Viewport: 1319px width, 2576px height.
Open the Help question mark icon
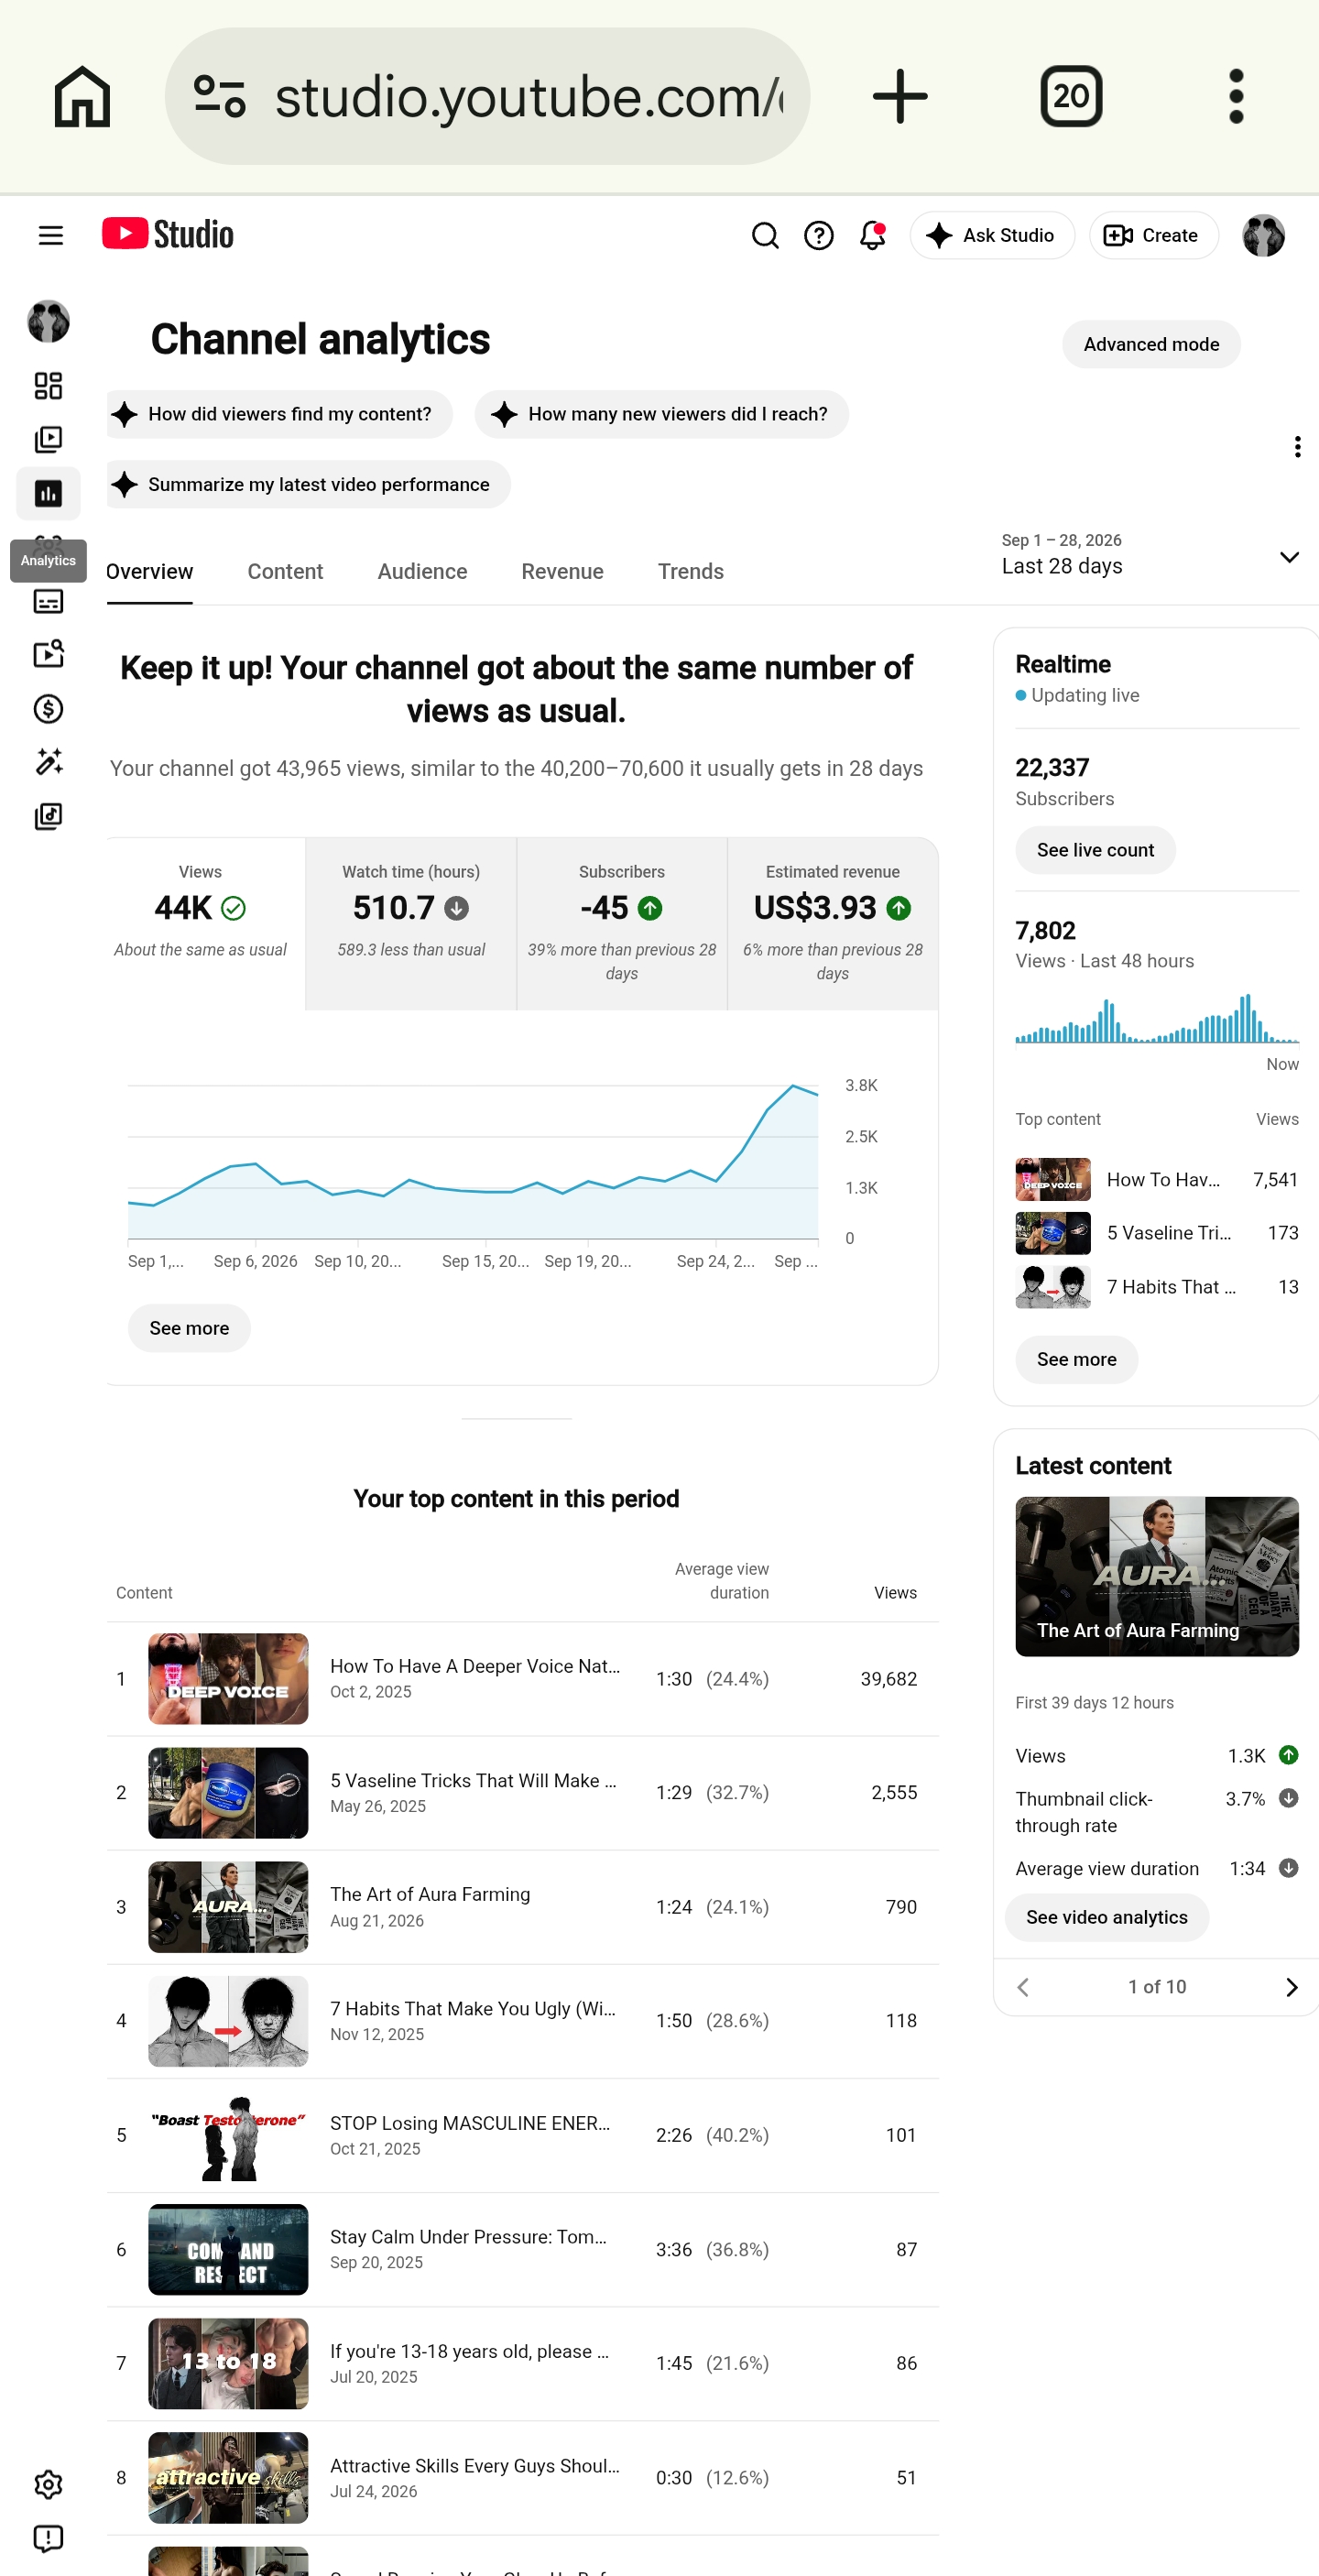pyautogui.click(x=819, y=236)
